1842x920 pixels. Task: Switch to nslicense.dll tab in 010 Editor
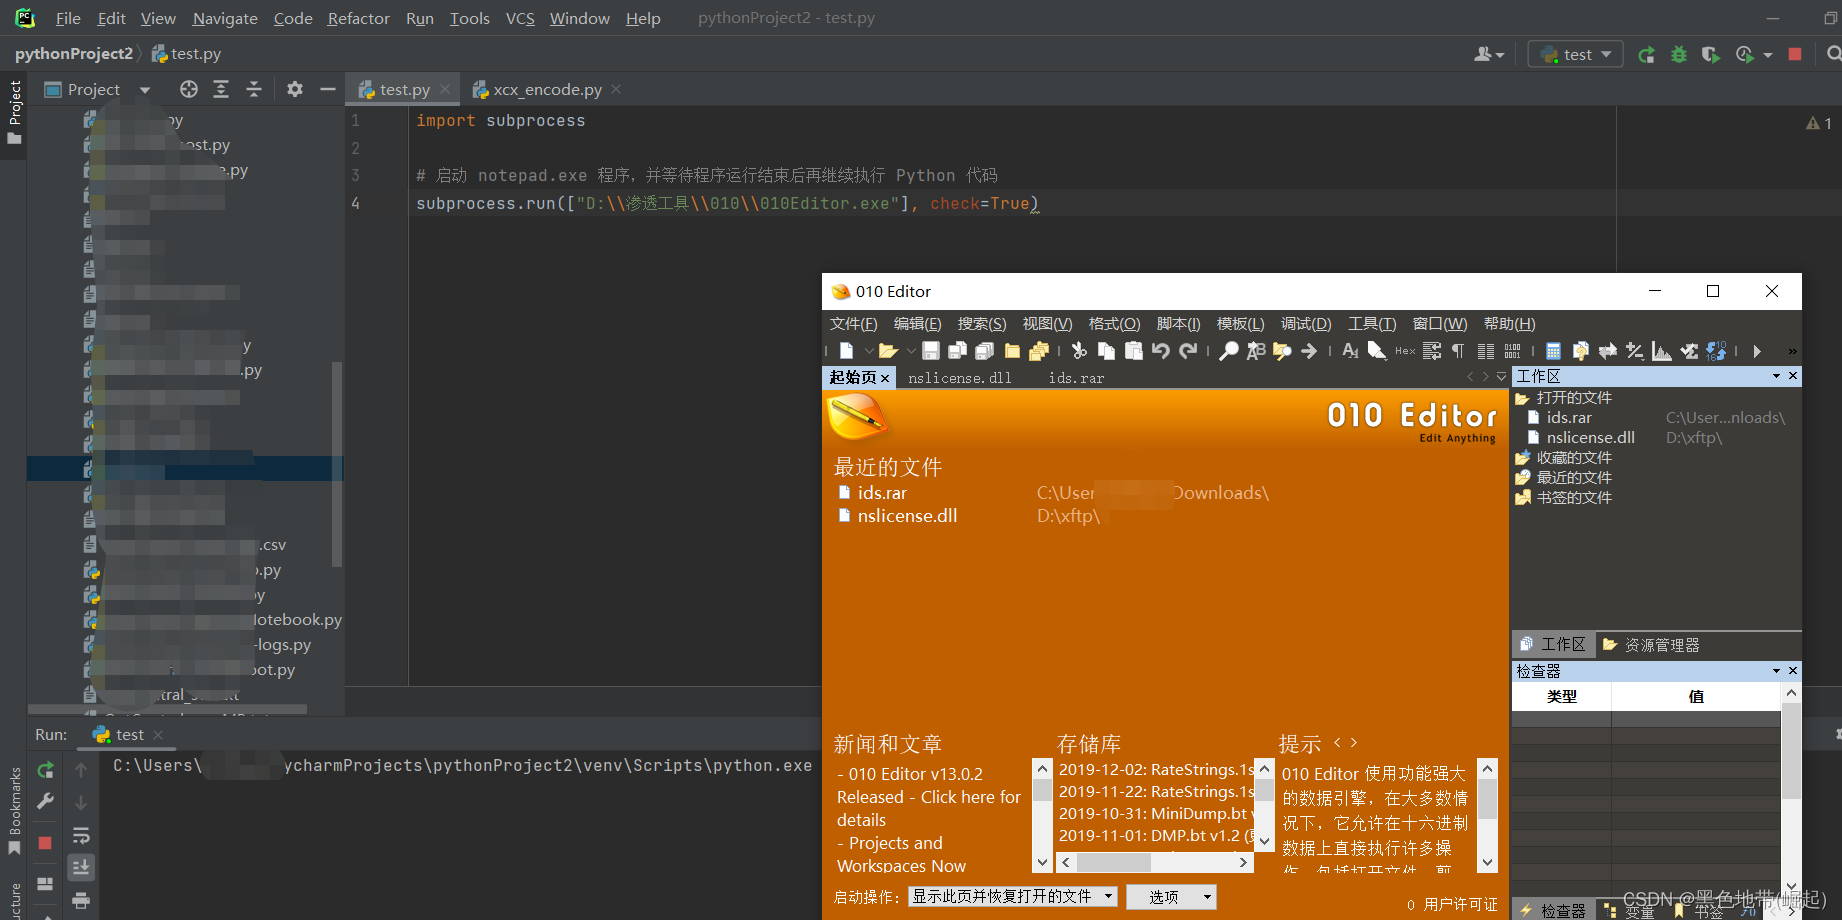click(959, 378)
